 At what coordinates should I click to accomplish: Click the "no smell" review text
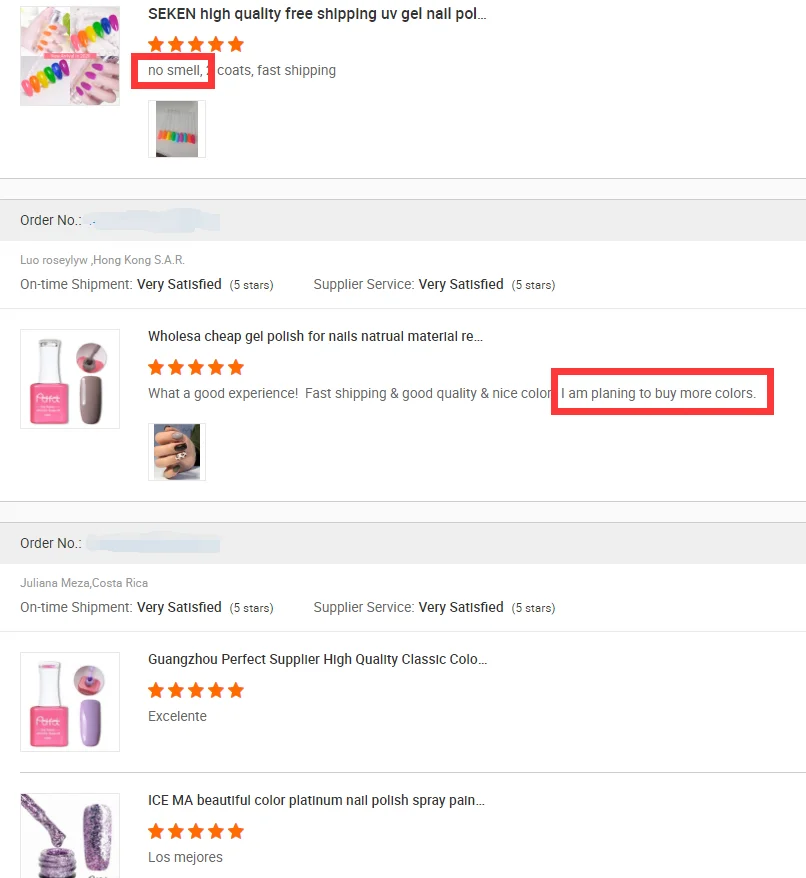(x=174, y=71)
